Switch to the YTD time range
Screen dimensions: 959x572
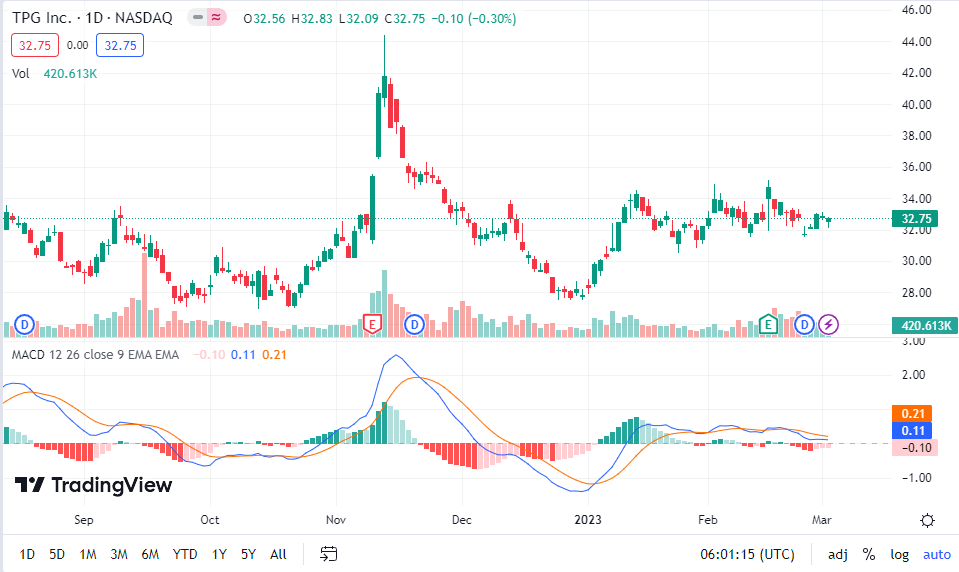coord(184,554)
